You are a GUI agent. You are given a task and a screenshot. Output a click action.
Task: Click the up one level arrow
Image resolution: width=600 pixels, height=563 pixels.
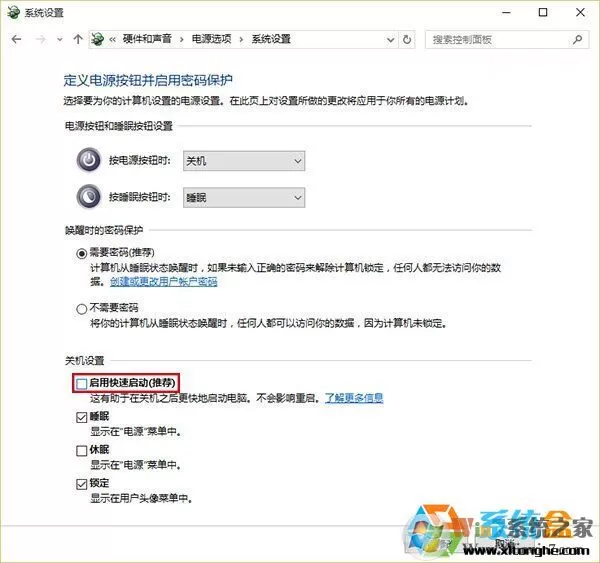[x=78, y=39]
